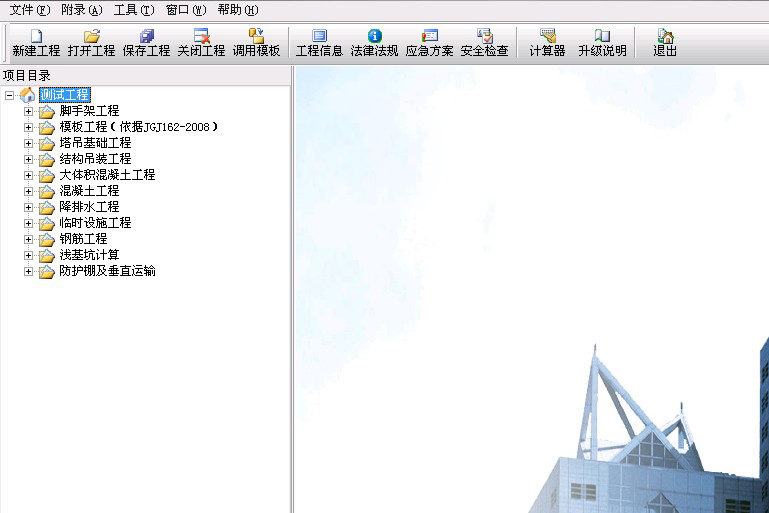Select the 混凝土工程 tree label

point(89,191)
